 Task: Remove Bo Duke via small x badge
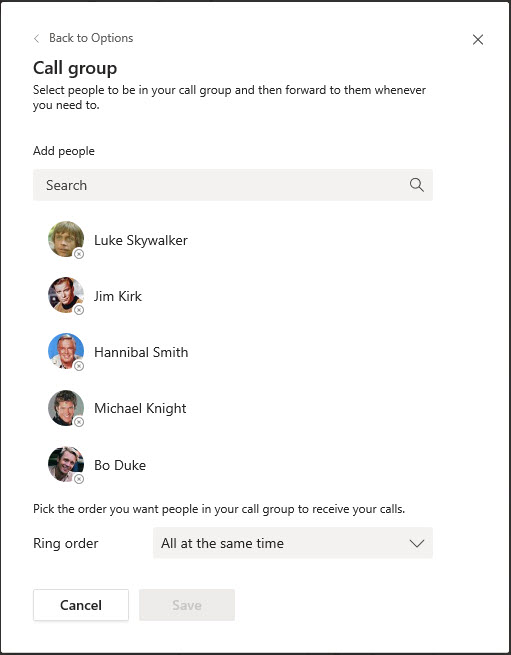click(79, 479)
